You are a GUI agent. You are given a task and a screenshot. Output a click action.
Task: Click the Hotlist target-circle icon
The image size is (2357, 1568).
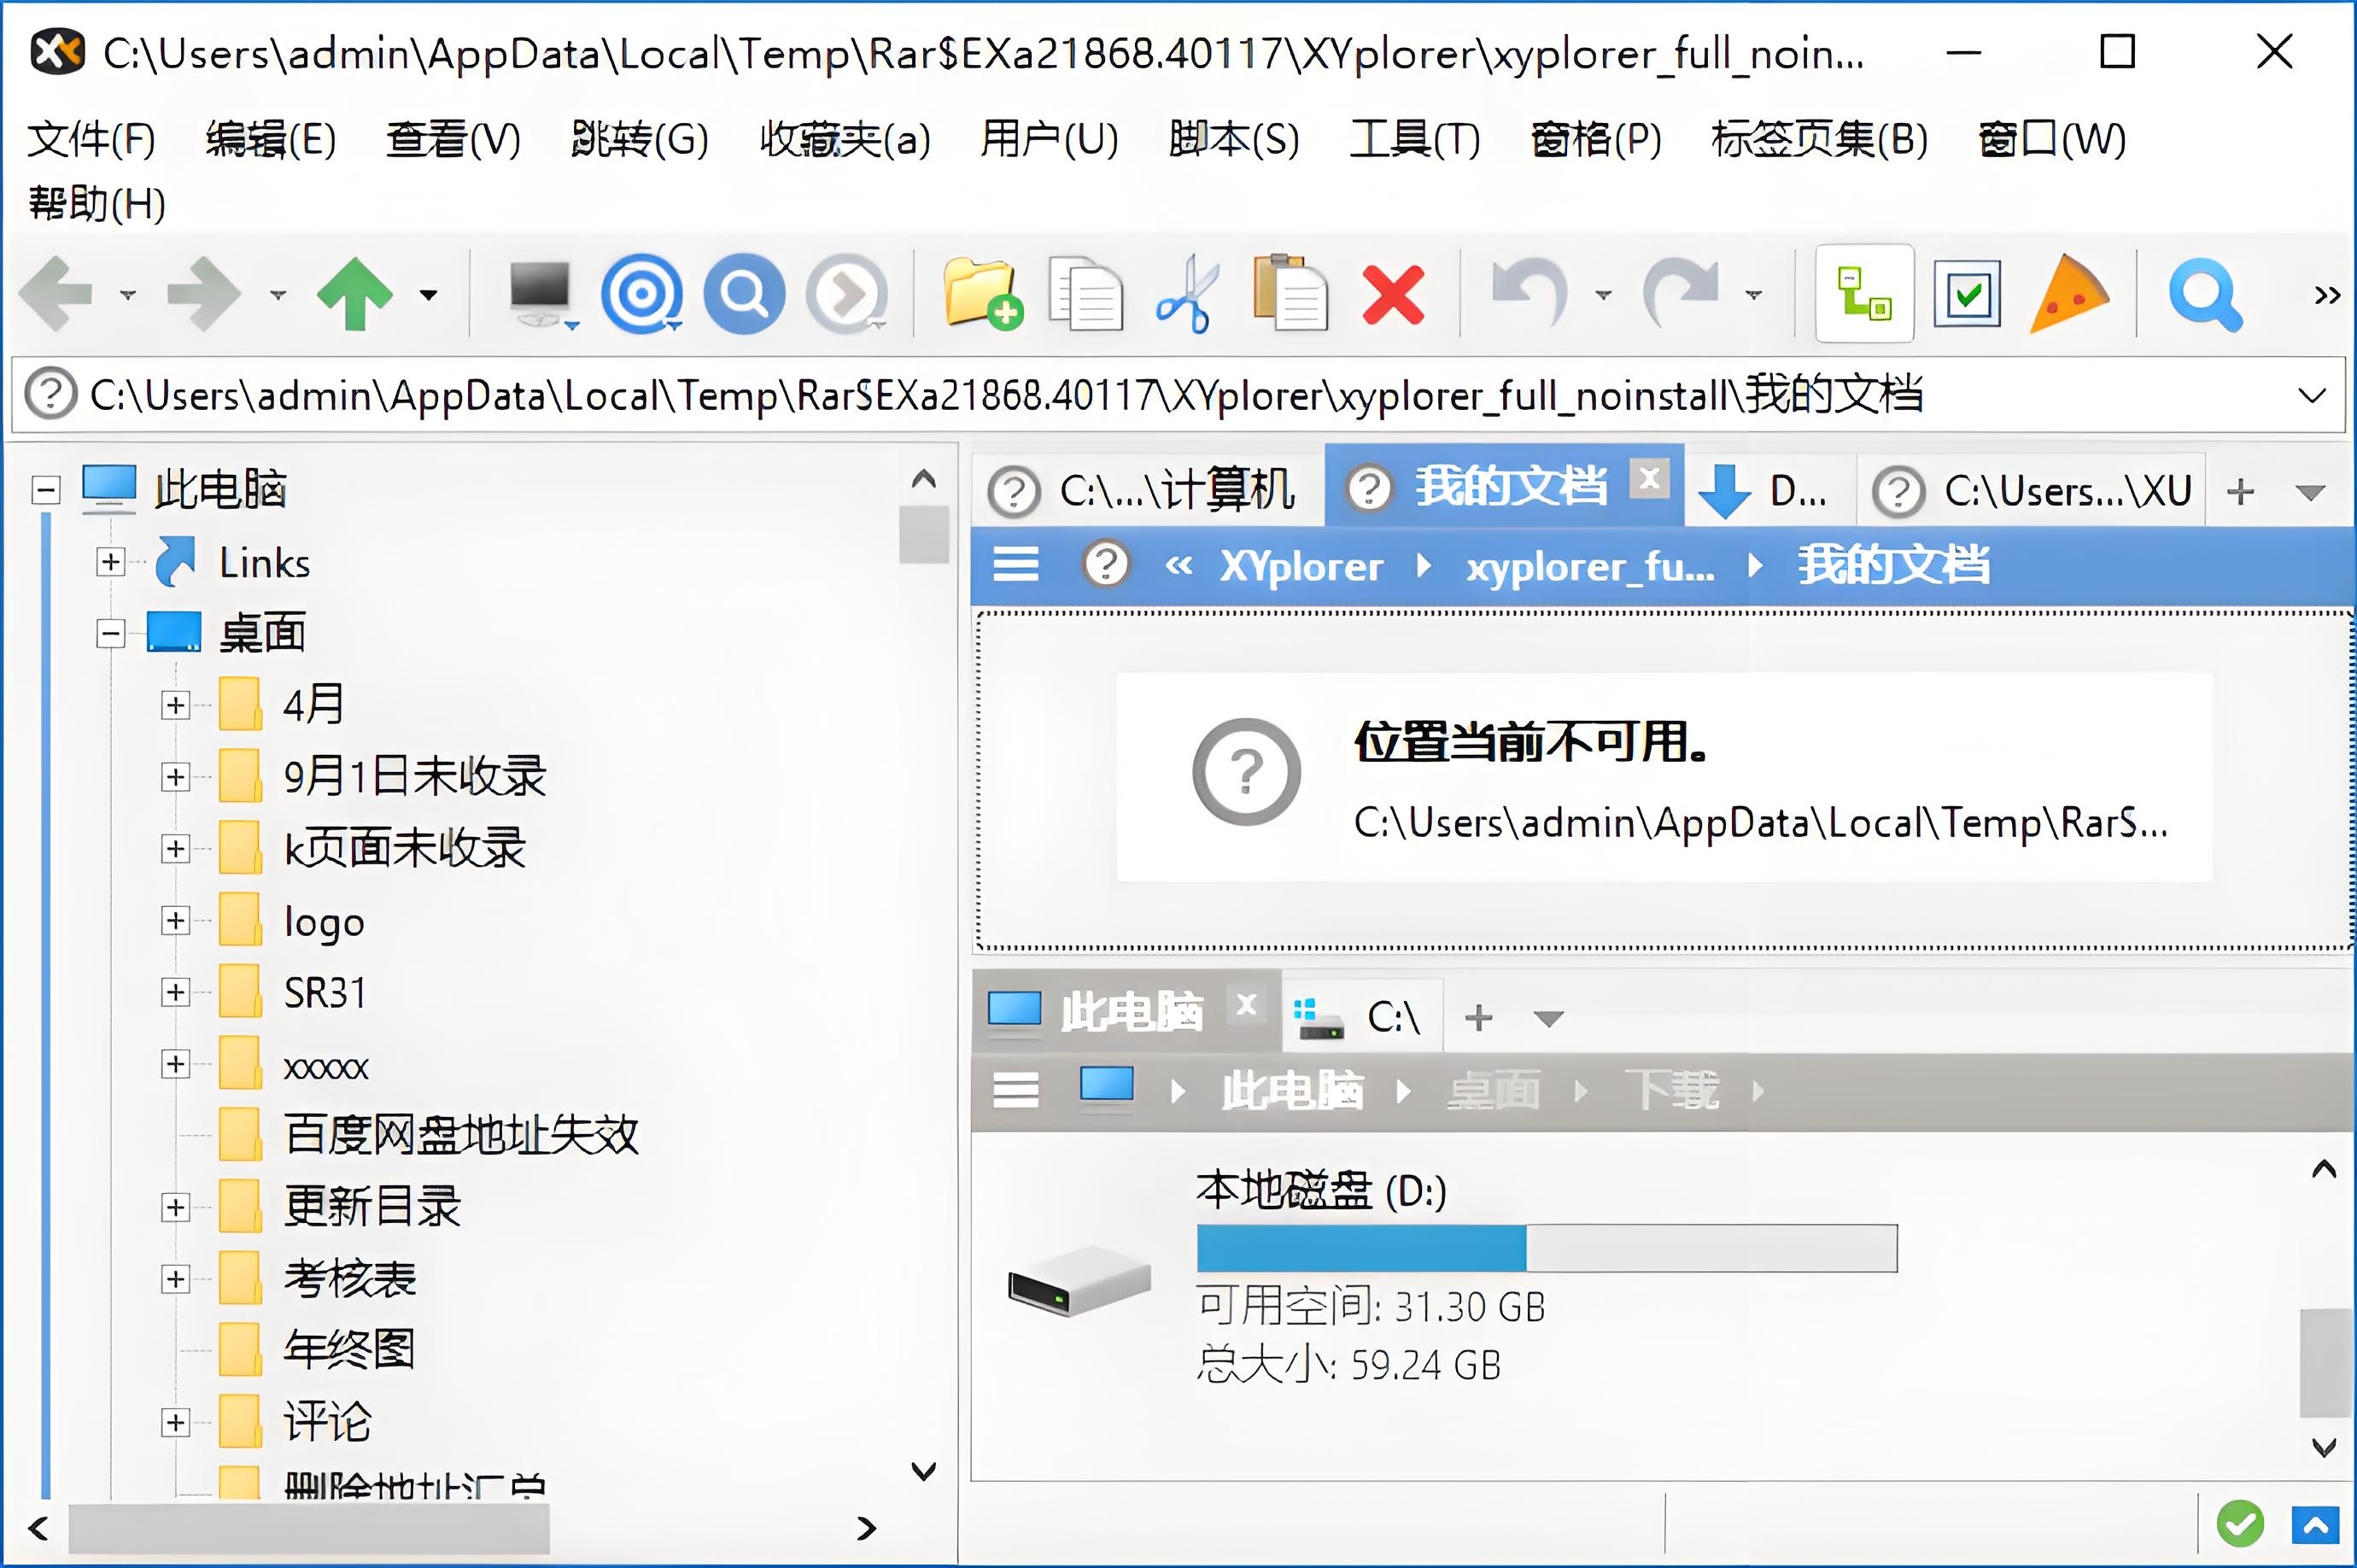(x=641, y=294)
